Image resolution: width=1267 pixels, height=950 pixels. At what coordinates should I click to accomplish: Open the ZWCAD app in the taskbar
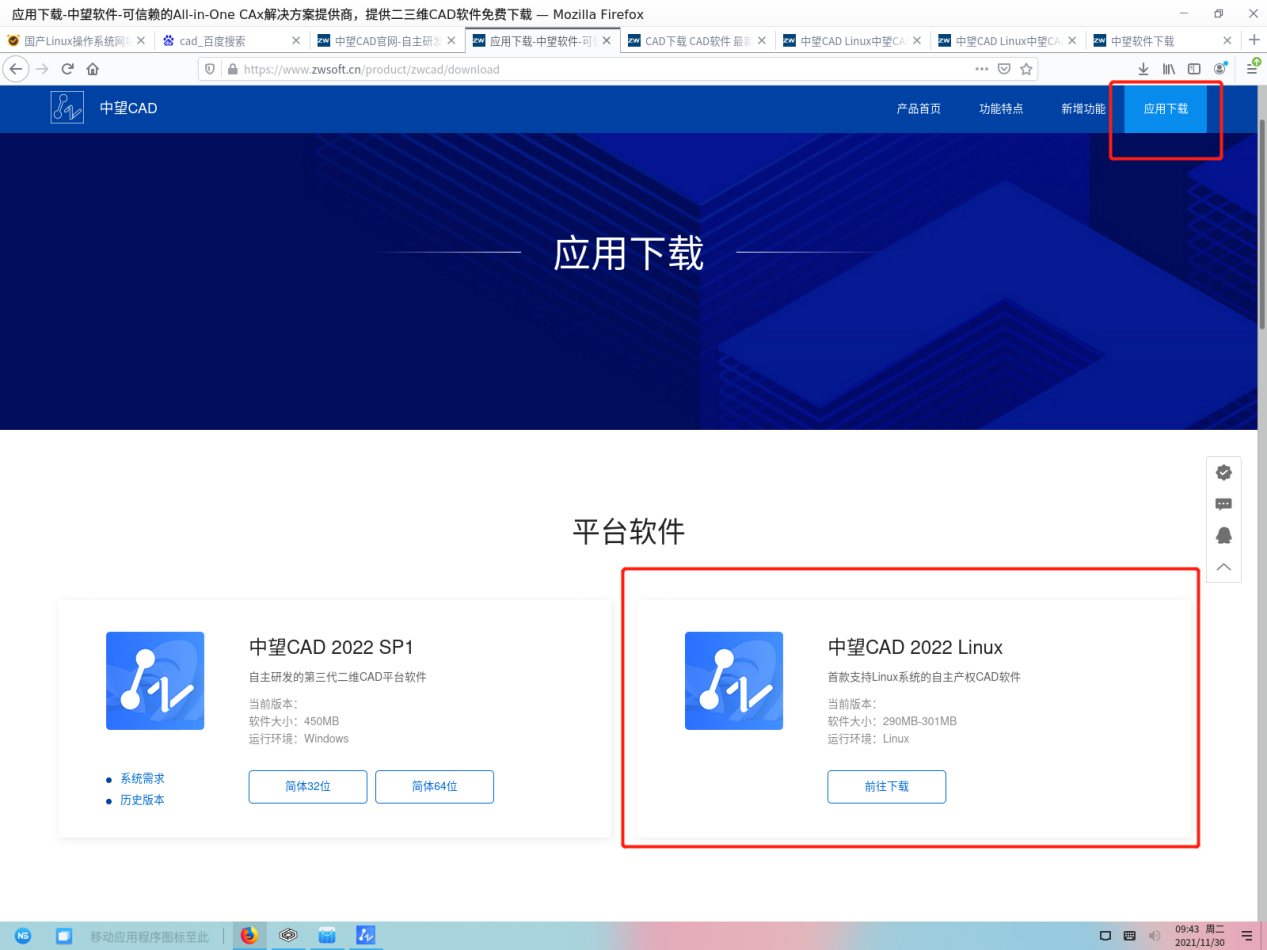click(x=366, y=936)
